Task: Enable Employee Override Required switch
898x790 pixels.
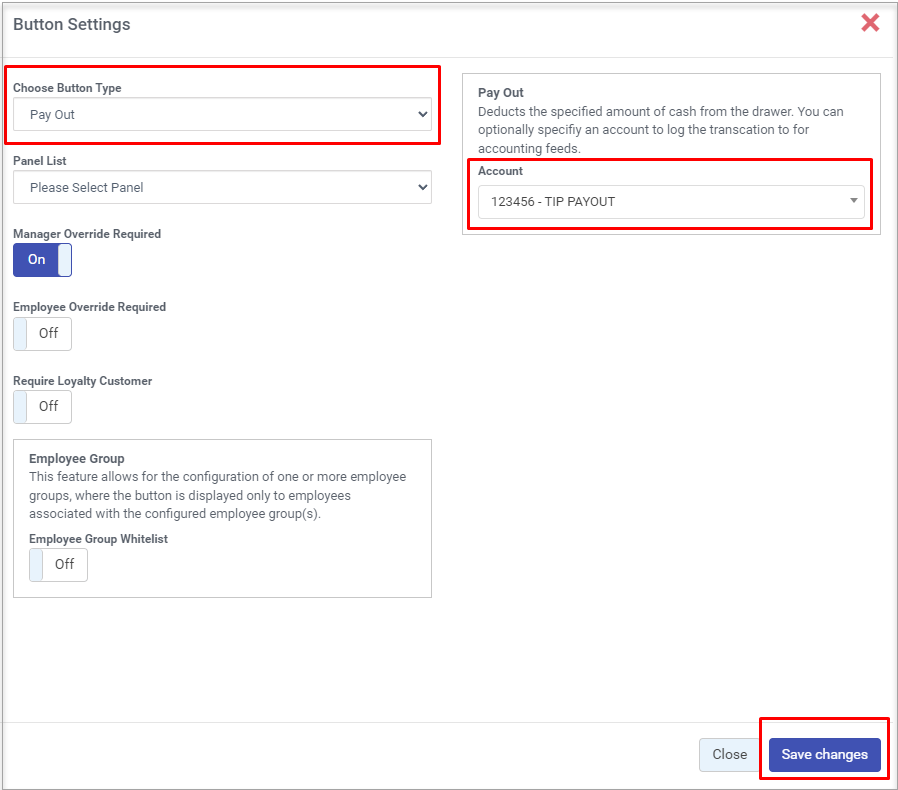Action: tap(42, 333)
